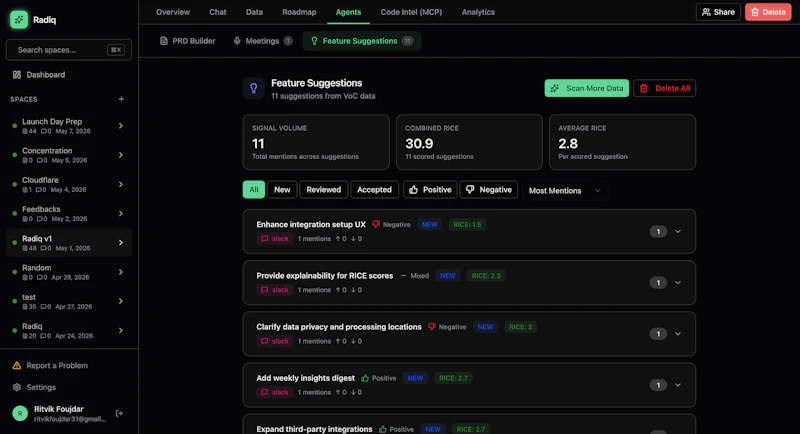Select the Radiq v1 space
Screen dimensions: 800x434
(x=68, y=243)
